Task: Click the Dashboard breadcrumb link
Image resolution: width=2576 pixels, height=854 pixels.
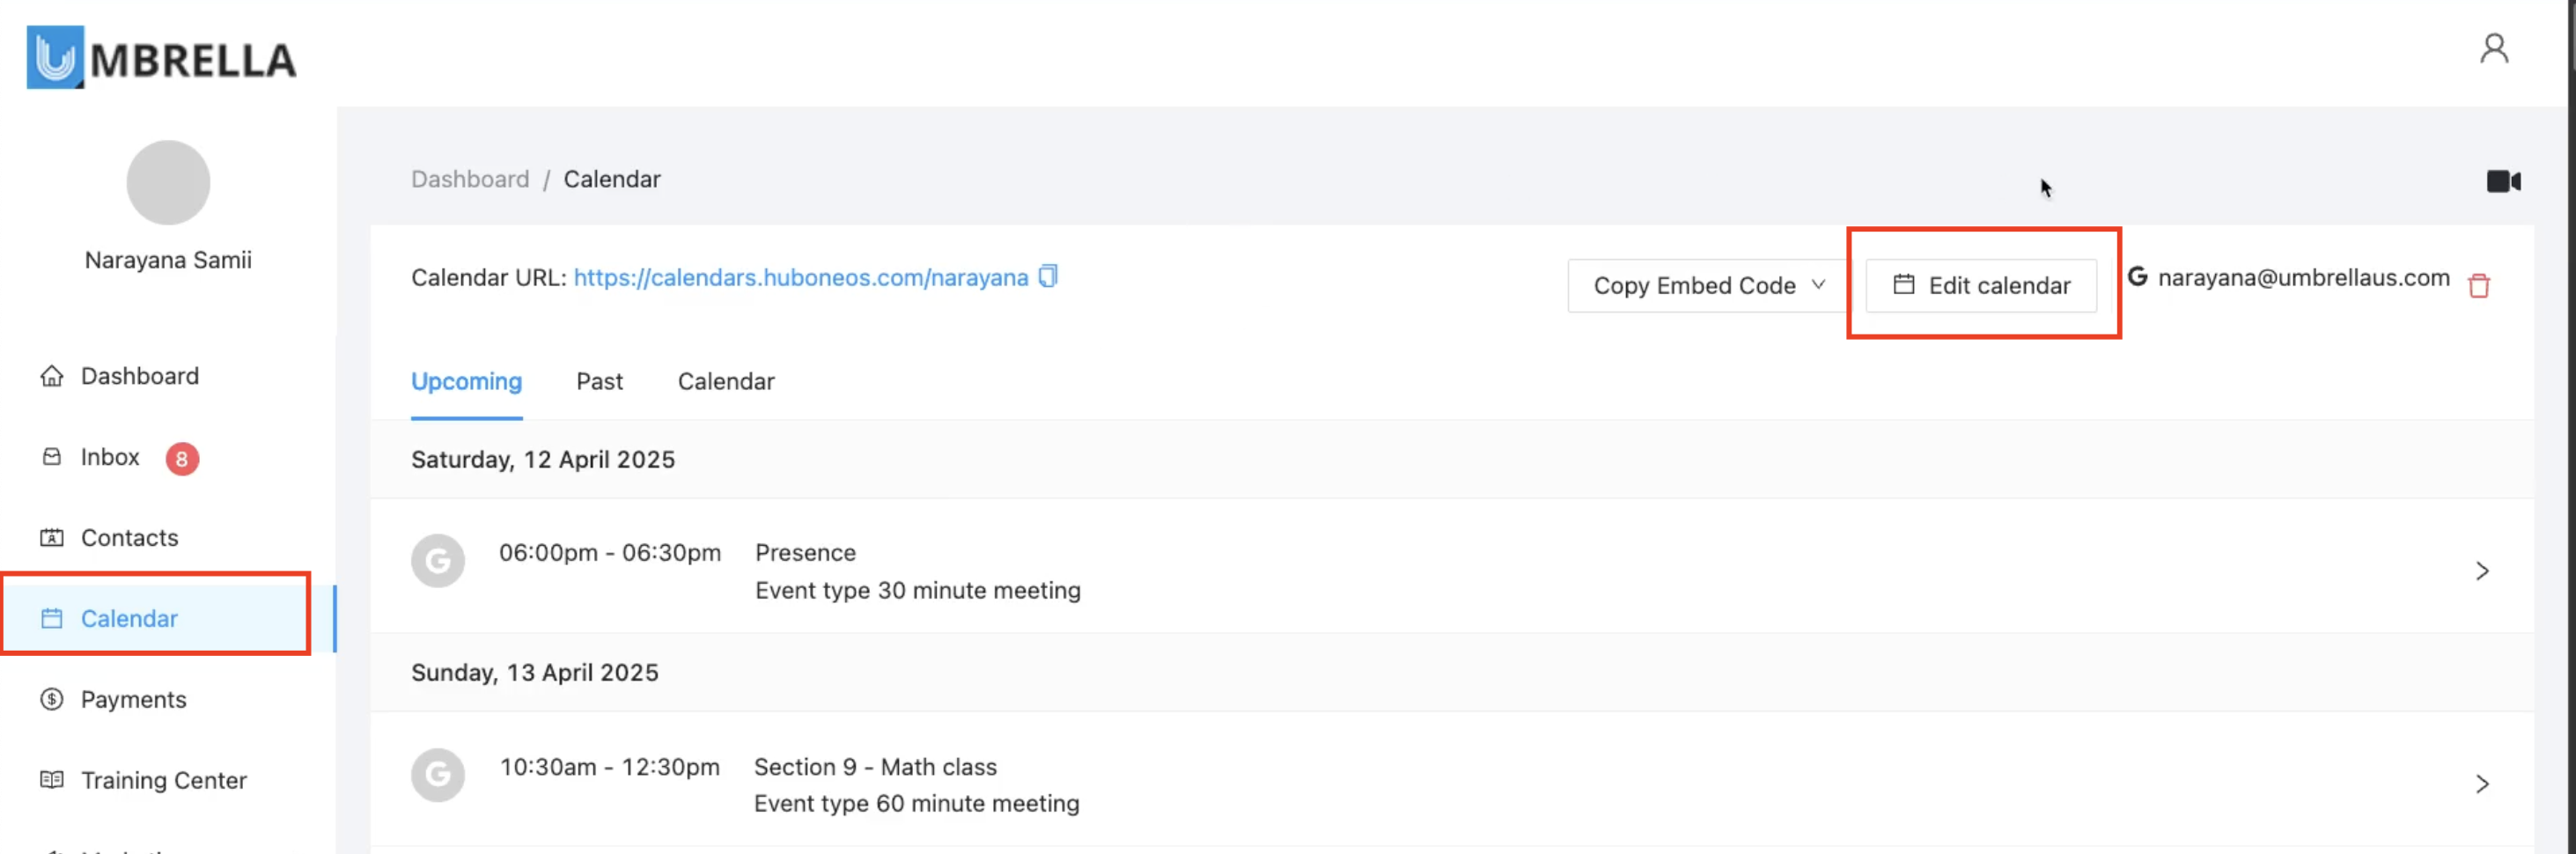Action: (470, 179)
